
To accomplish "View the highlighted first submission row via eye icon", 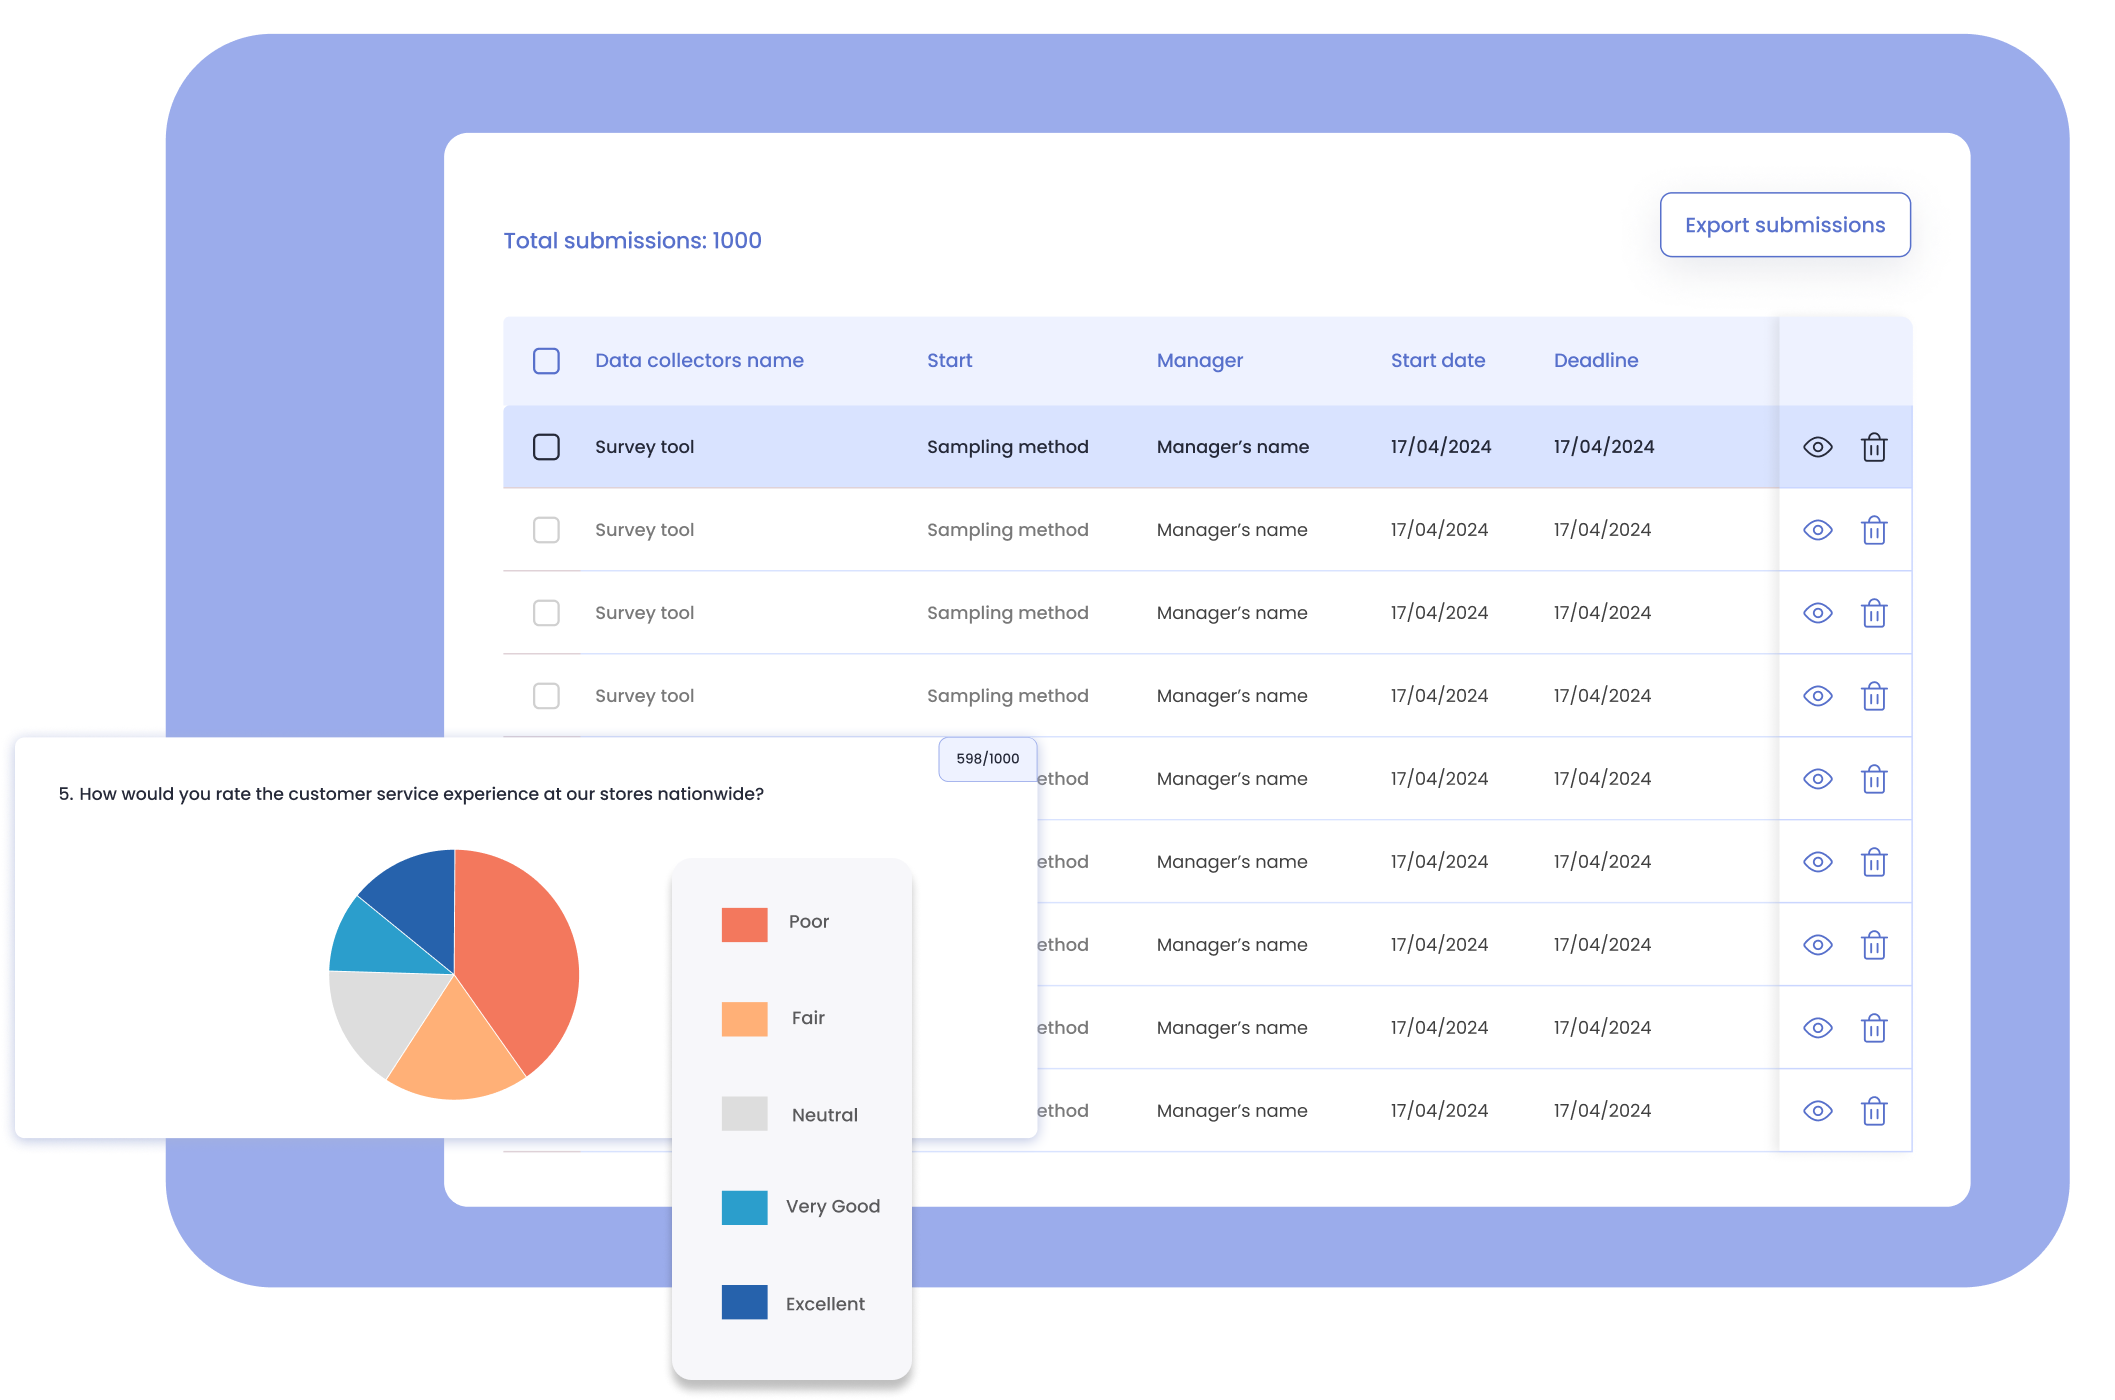I will [x=1817, y=447].
